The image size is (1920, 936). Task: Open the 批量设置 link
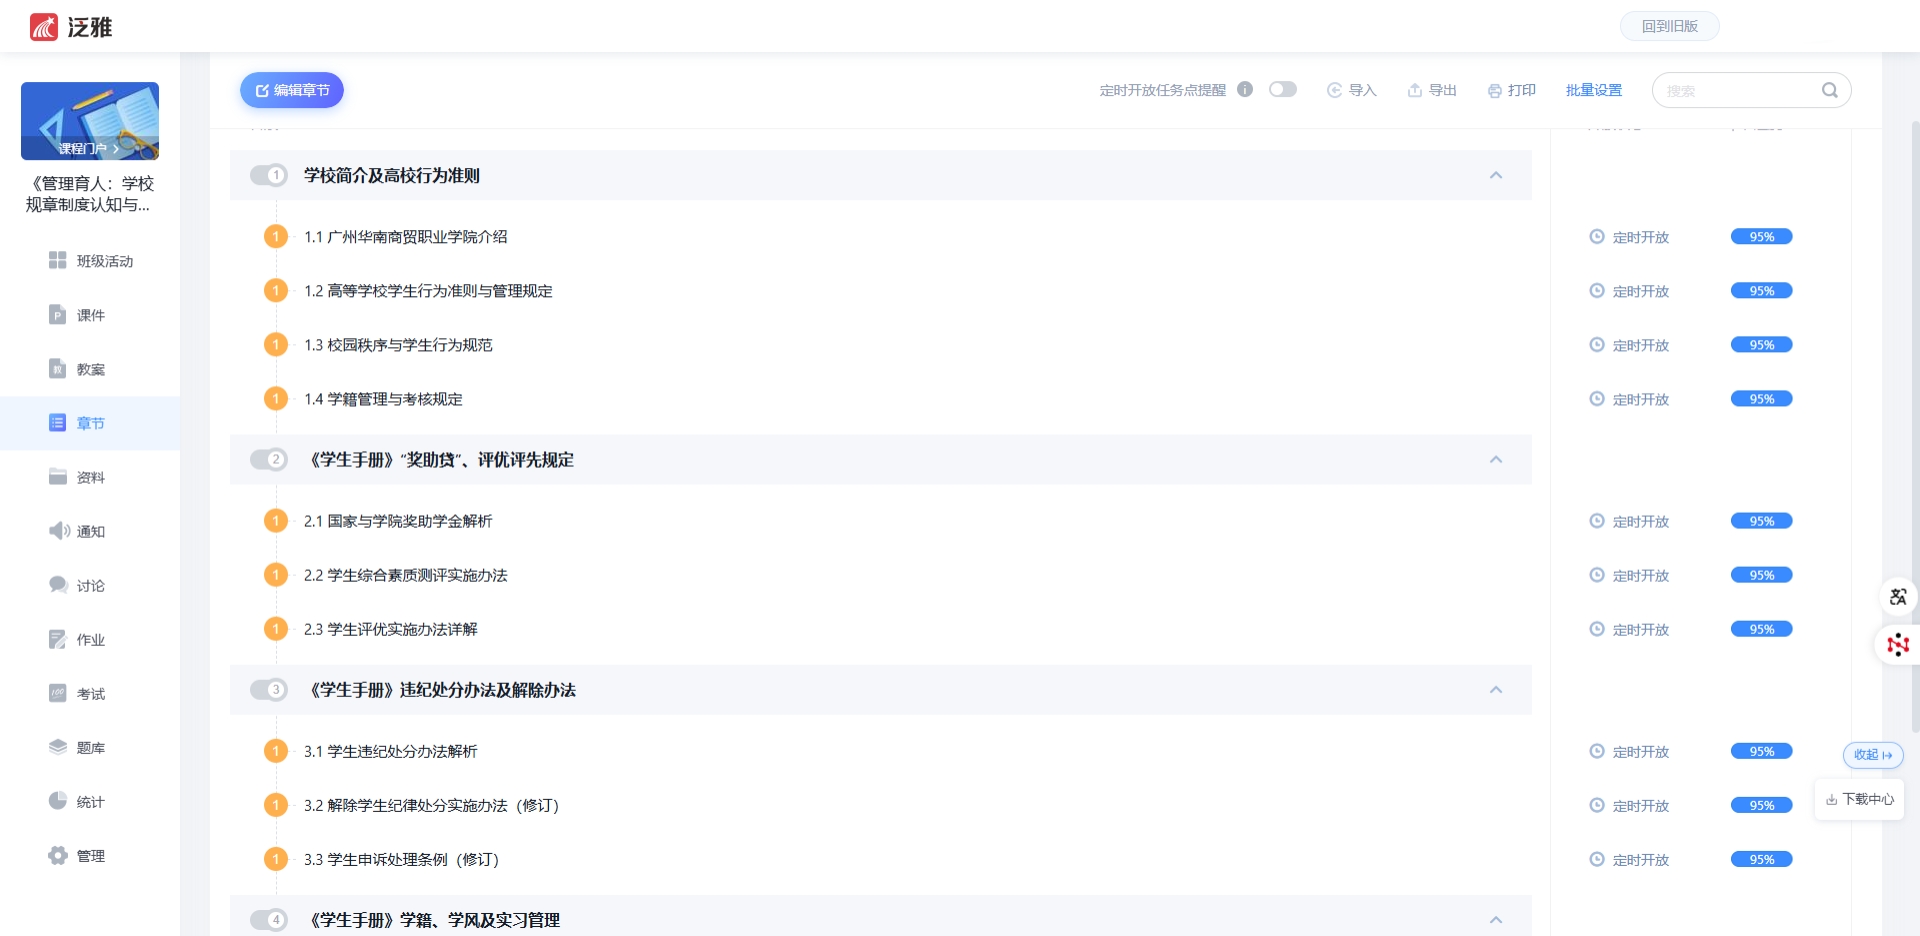1594,90
